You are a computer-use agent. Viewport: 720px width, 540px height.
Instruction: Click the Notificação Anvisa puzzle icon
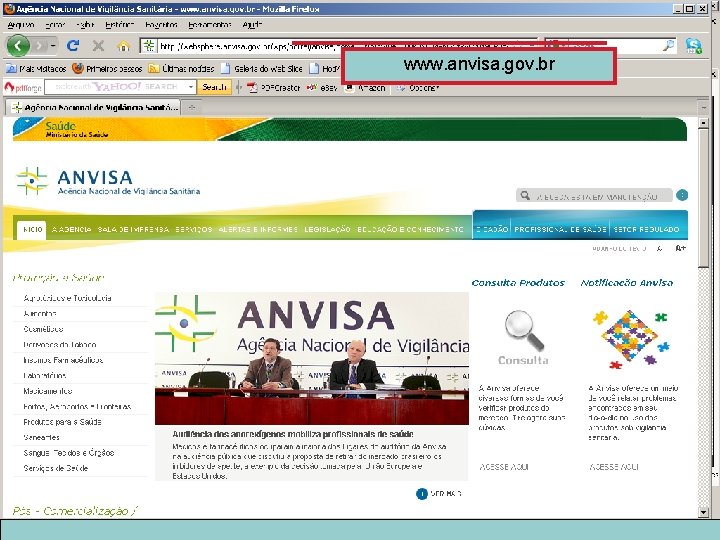631,339
